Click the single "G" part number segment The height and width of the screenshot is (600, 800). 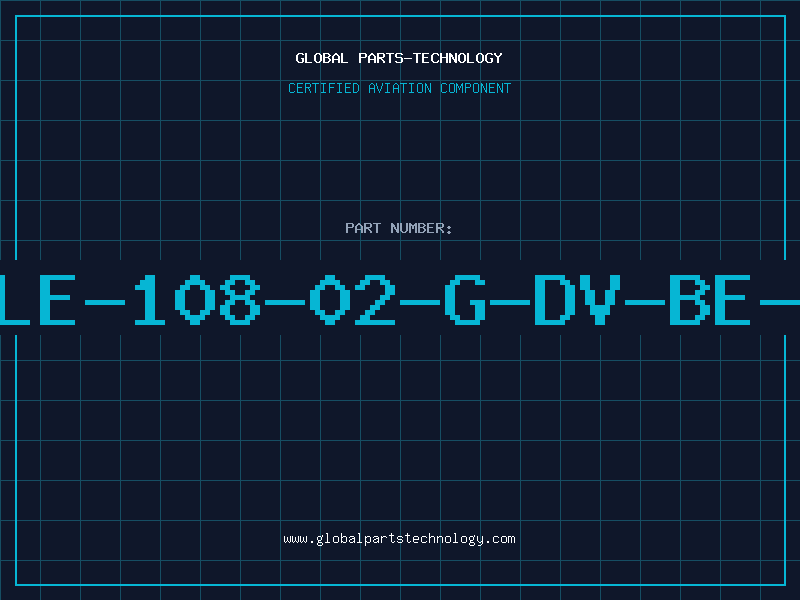pos(465,299)
